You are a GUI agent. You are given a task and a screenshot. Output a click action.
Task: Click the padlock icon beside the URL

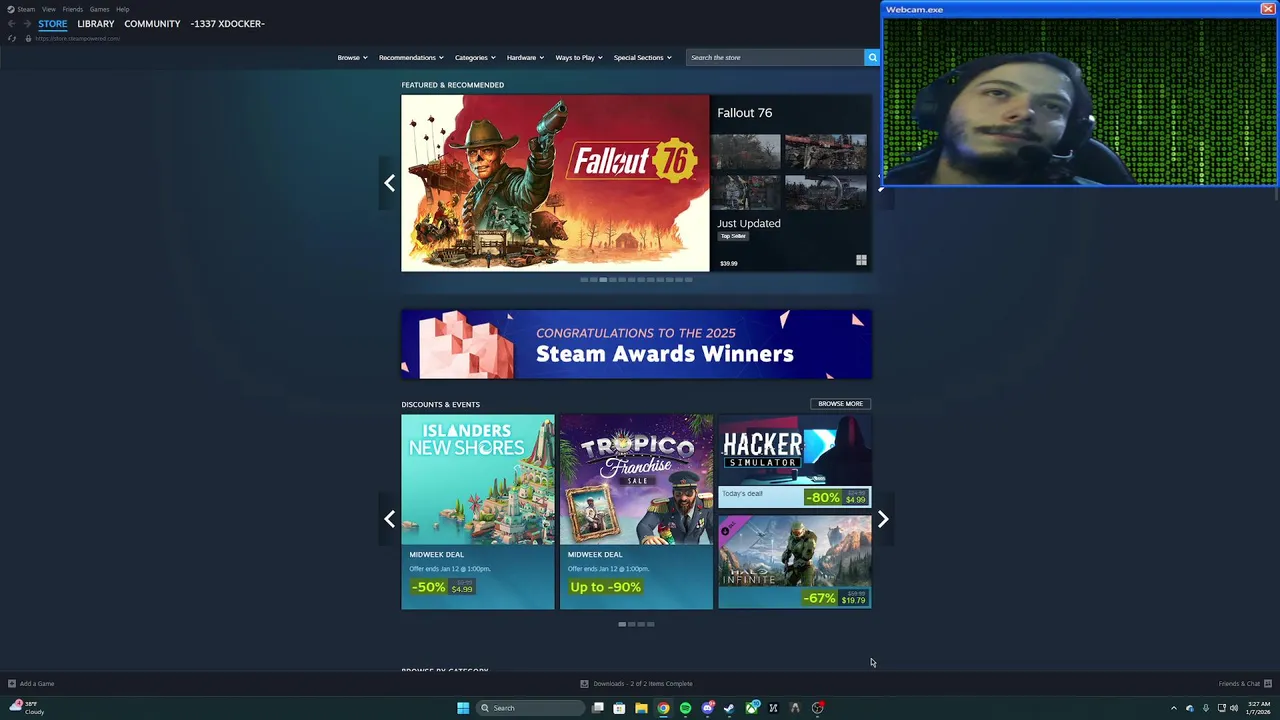coord(28,38)
